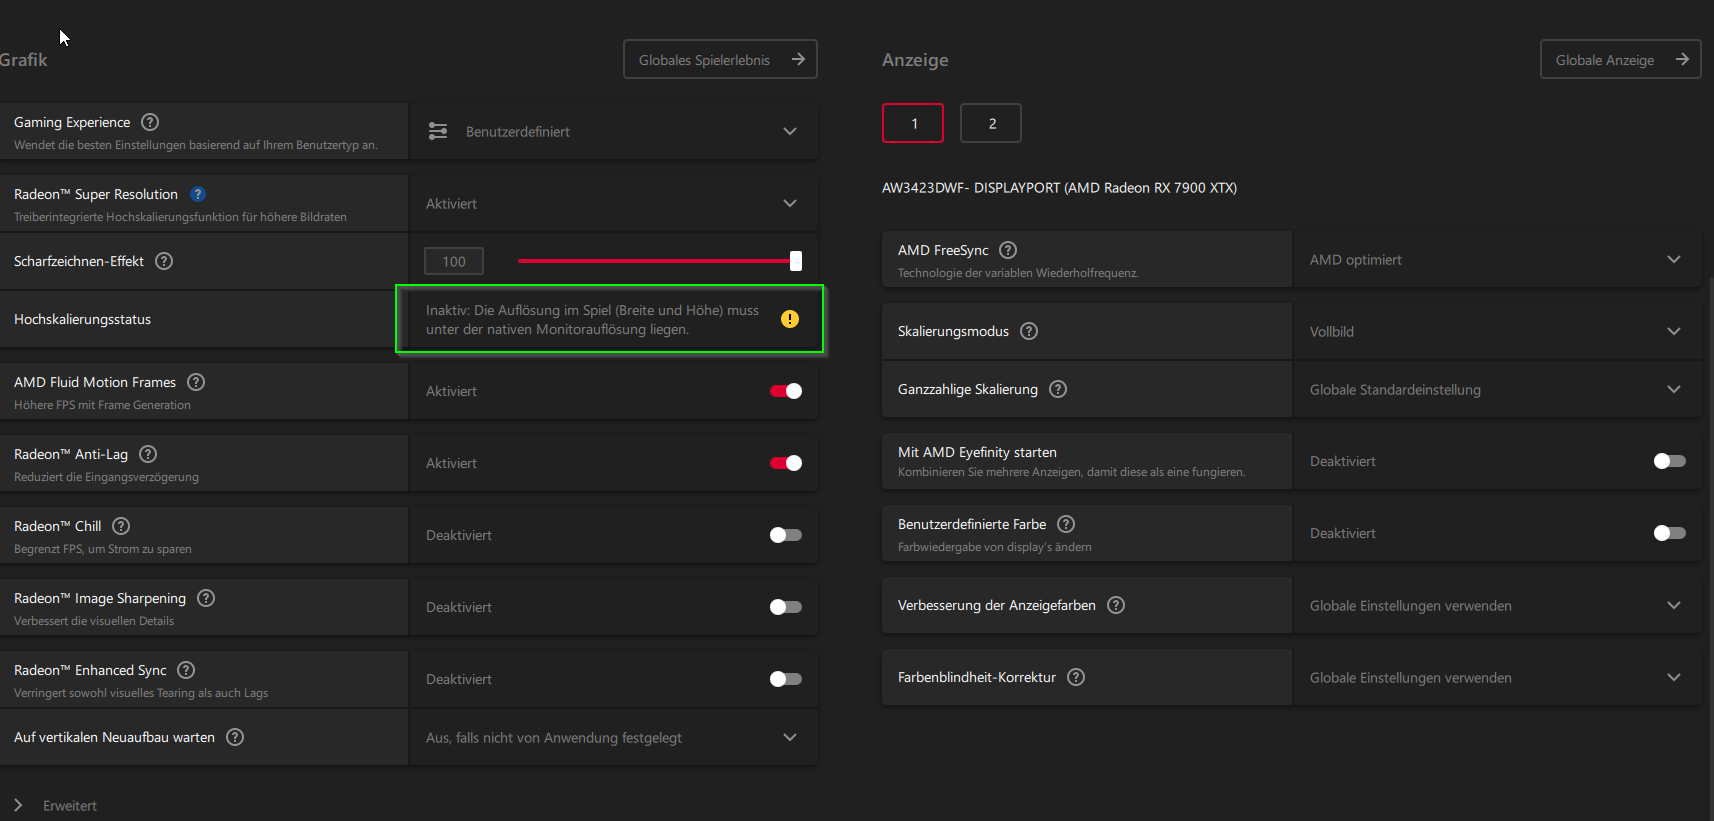Open Ganzzahlige Skalierung dropdown
The width and height of the screenshot is (1714, 821).
(1497, 389)
